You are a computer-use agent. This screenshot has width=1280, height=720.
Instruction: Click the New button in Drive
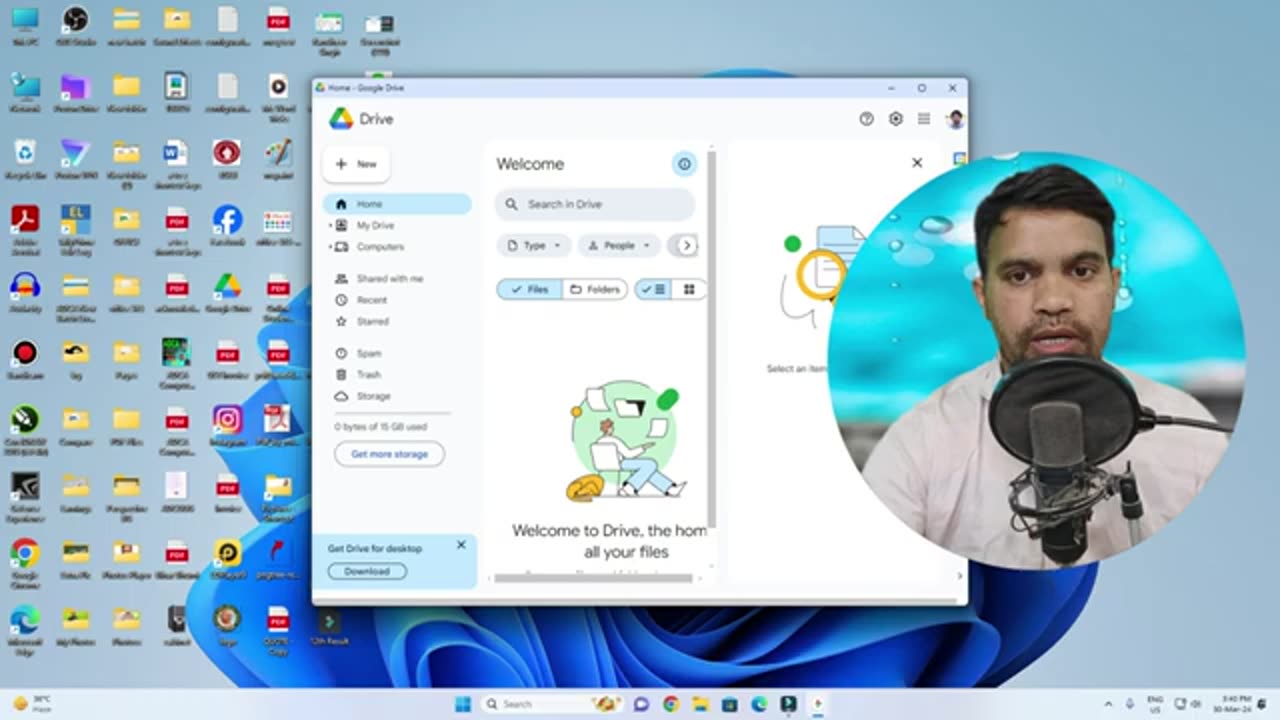click(x=357, y=164)
